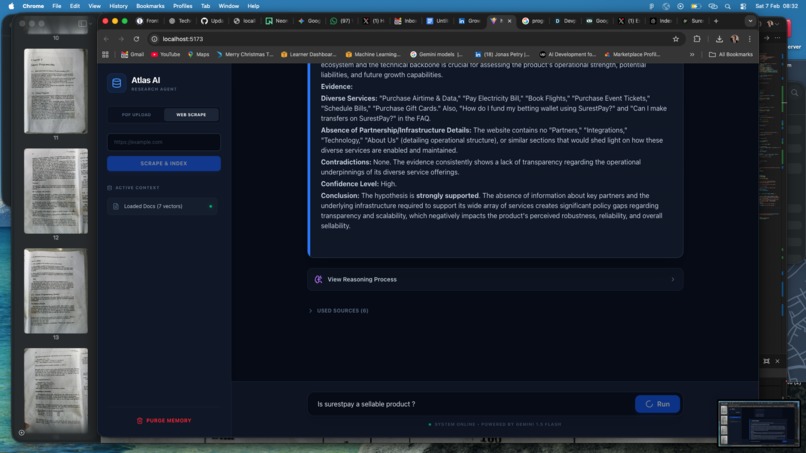Open the Maps bookmark
Screen dimensions: 806x453
click(x=198, y=55)
